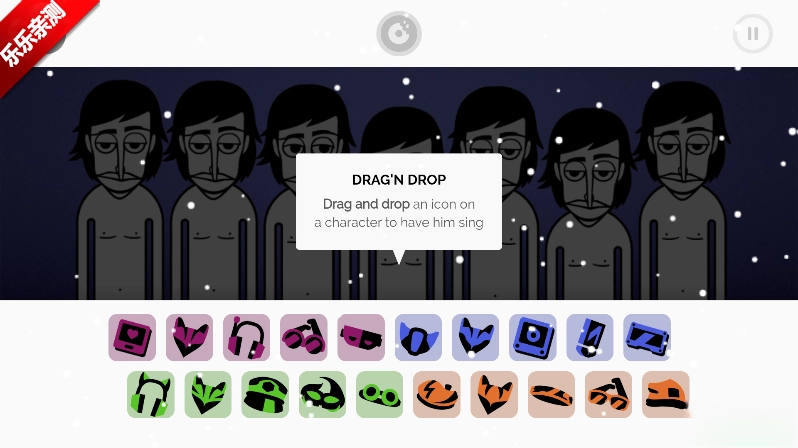
Task: Click the blue lightning bolt icon
Action: [x=590, y=338]
